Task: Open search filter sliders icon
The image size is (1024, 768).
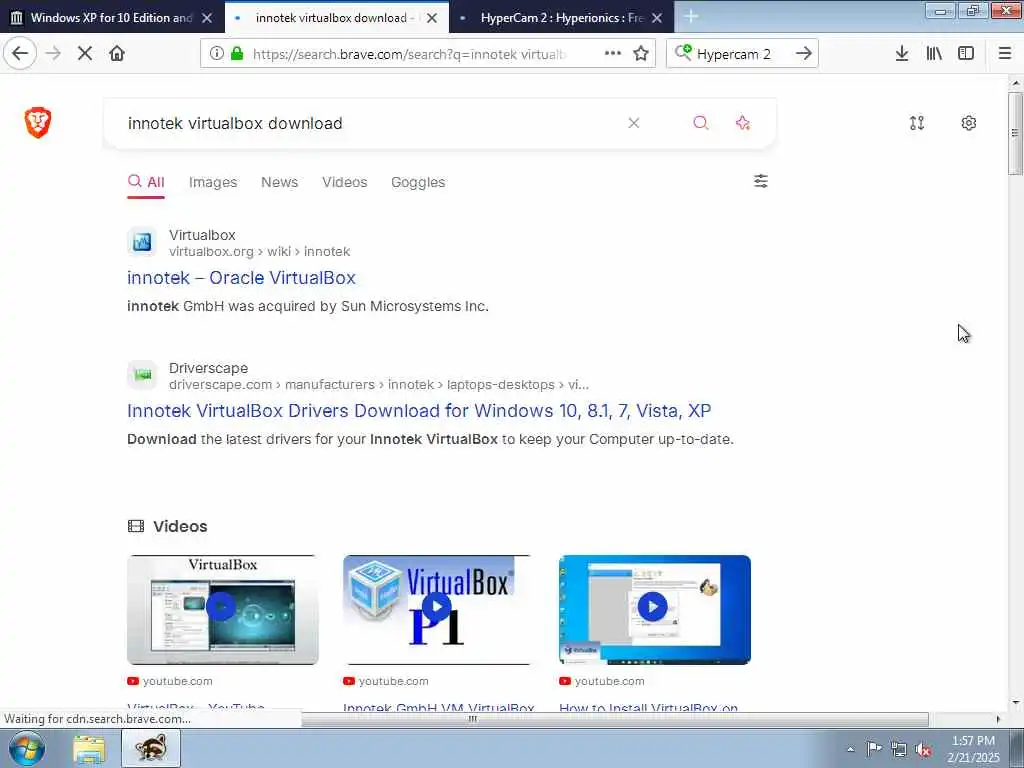Action: pos(761,181)
